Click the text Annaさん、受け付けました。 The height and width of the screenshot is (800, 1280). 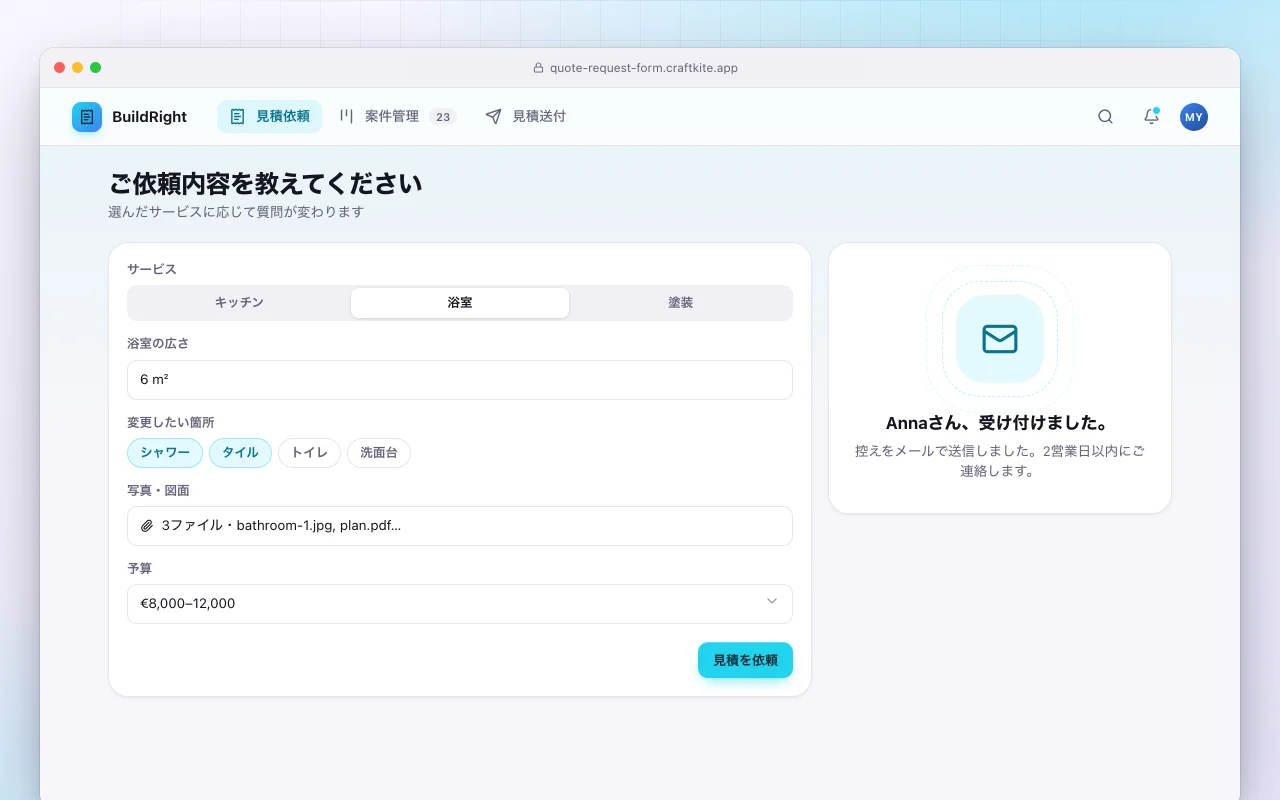[x=1000, y=424]
